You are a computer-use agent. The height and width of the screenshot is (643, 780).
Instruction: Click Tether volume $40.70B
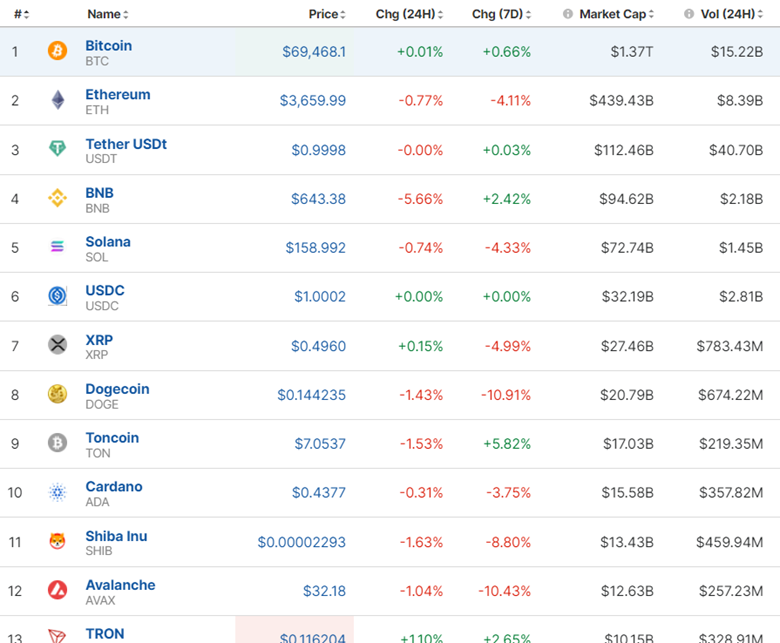tap(736, 150)
